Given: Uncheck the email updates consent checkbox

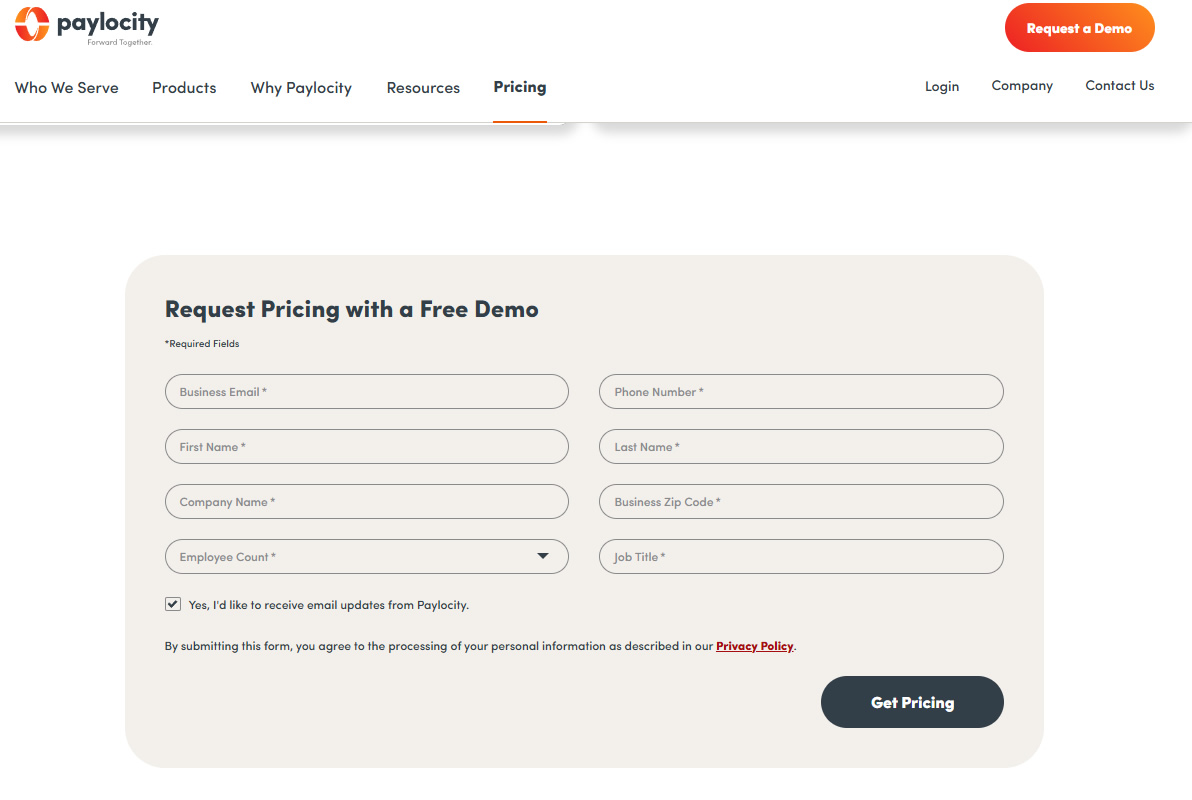Looking at the screenshot, I should click(x=173, y=603).
